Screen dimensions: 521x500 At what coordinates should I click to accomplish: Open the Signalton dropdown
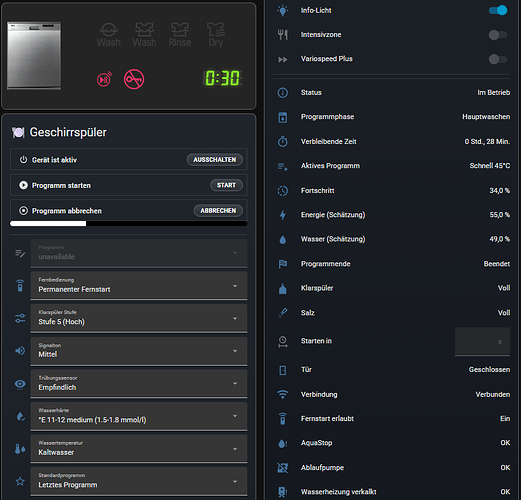click(139, 351)
